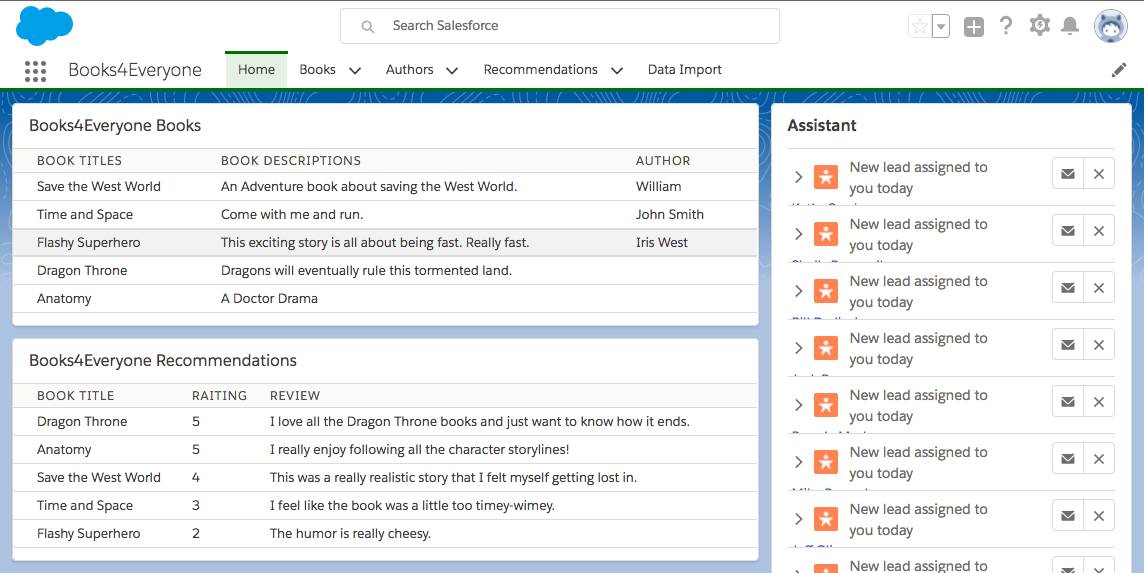This screenshot has width=1144, height=573.
Task: Click the BOOK DESCRIPTIONS column header
Action: click(291, 161)
